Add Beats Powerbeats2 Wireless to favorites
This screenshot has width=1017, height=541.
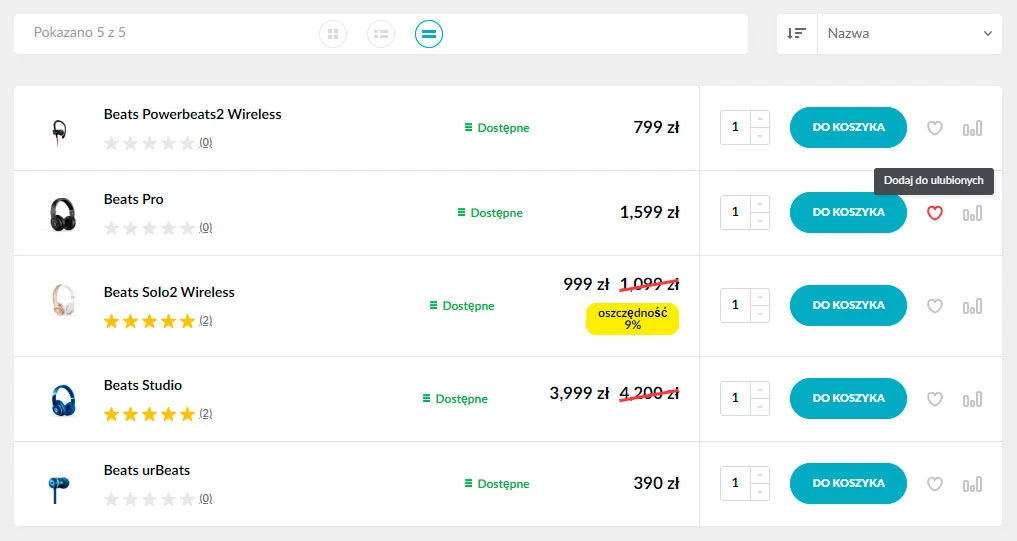pyautogui.click(x=935, y=128)
